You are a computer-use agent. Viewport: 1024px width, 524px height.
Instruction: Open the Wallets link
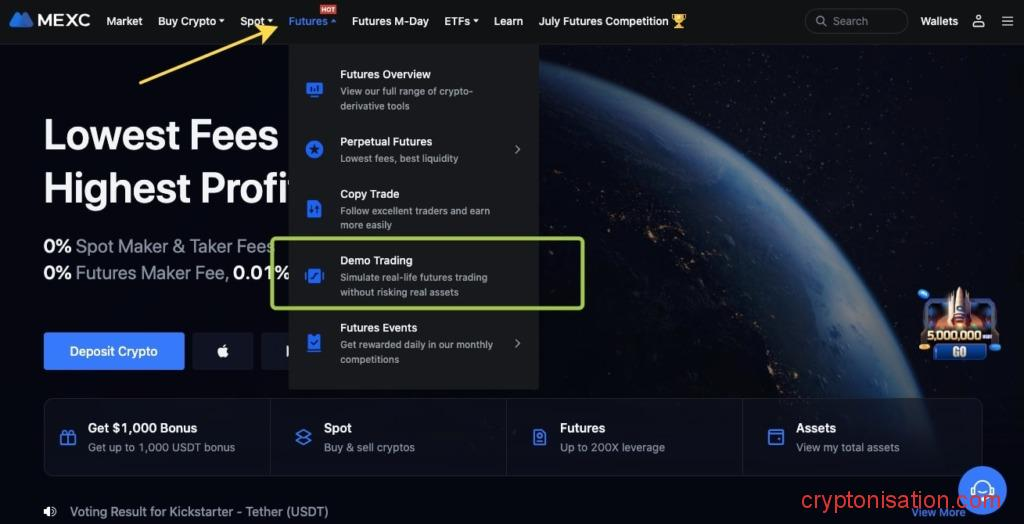(x=939, y=22)
